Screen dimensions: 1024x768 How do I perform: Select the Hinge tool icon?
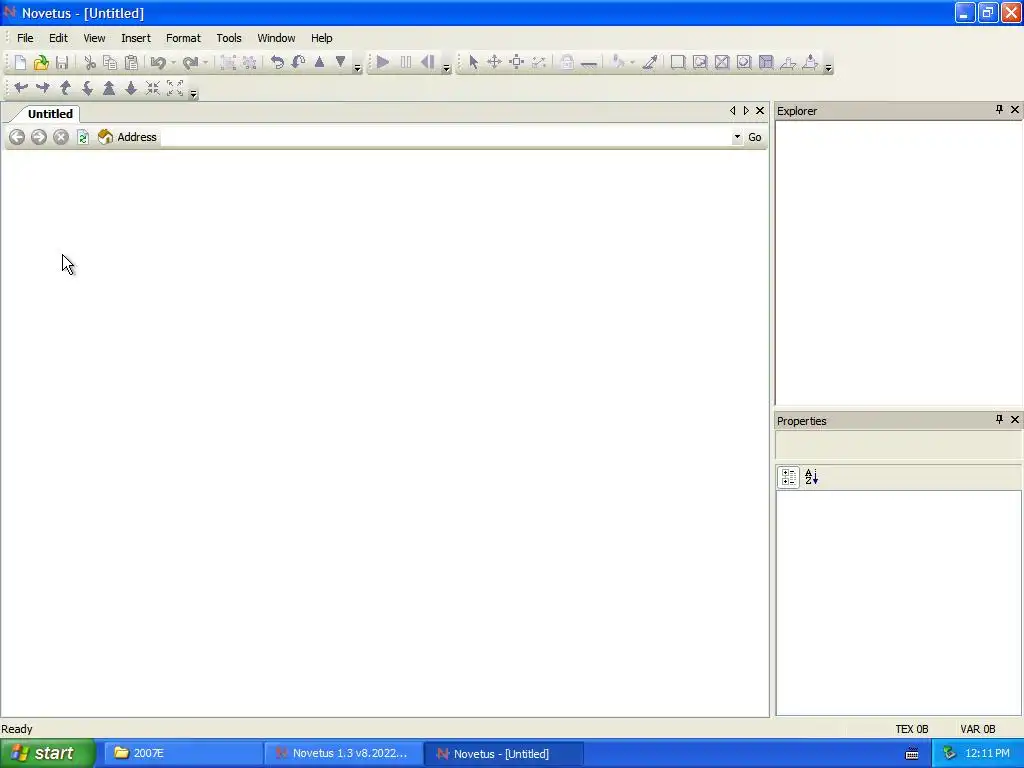788,63
